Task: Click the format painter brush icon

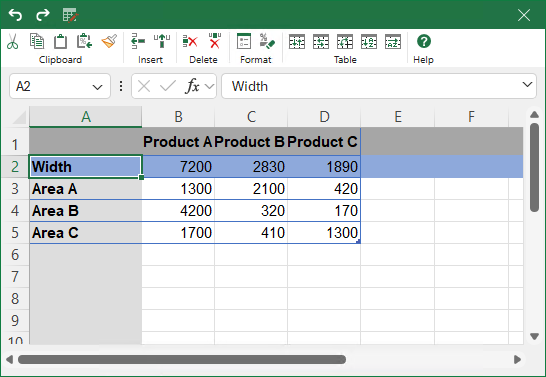Action: [109, 41]
